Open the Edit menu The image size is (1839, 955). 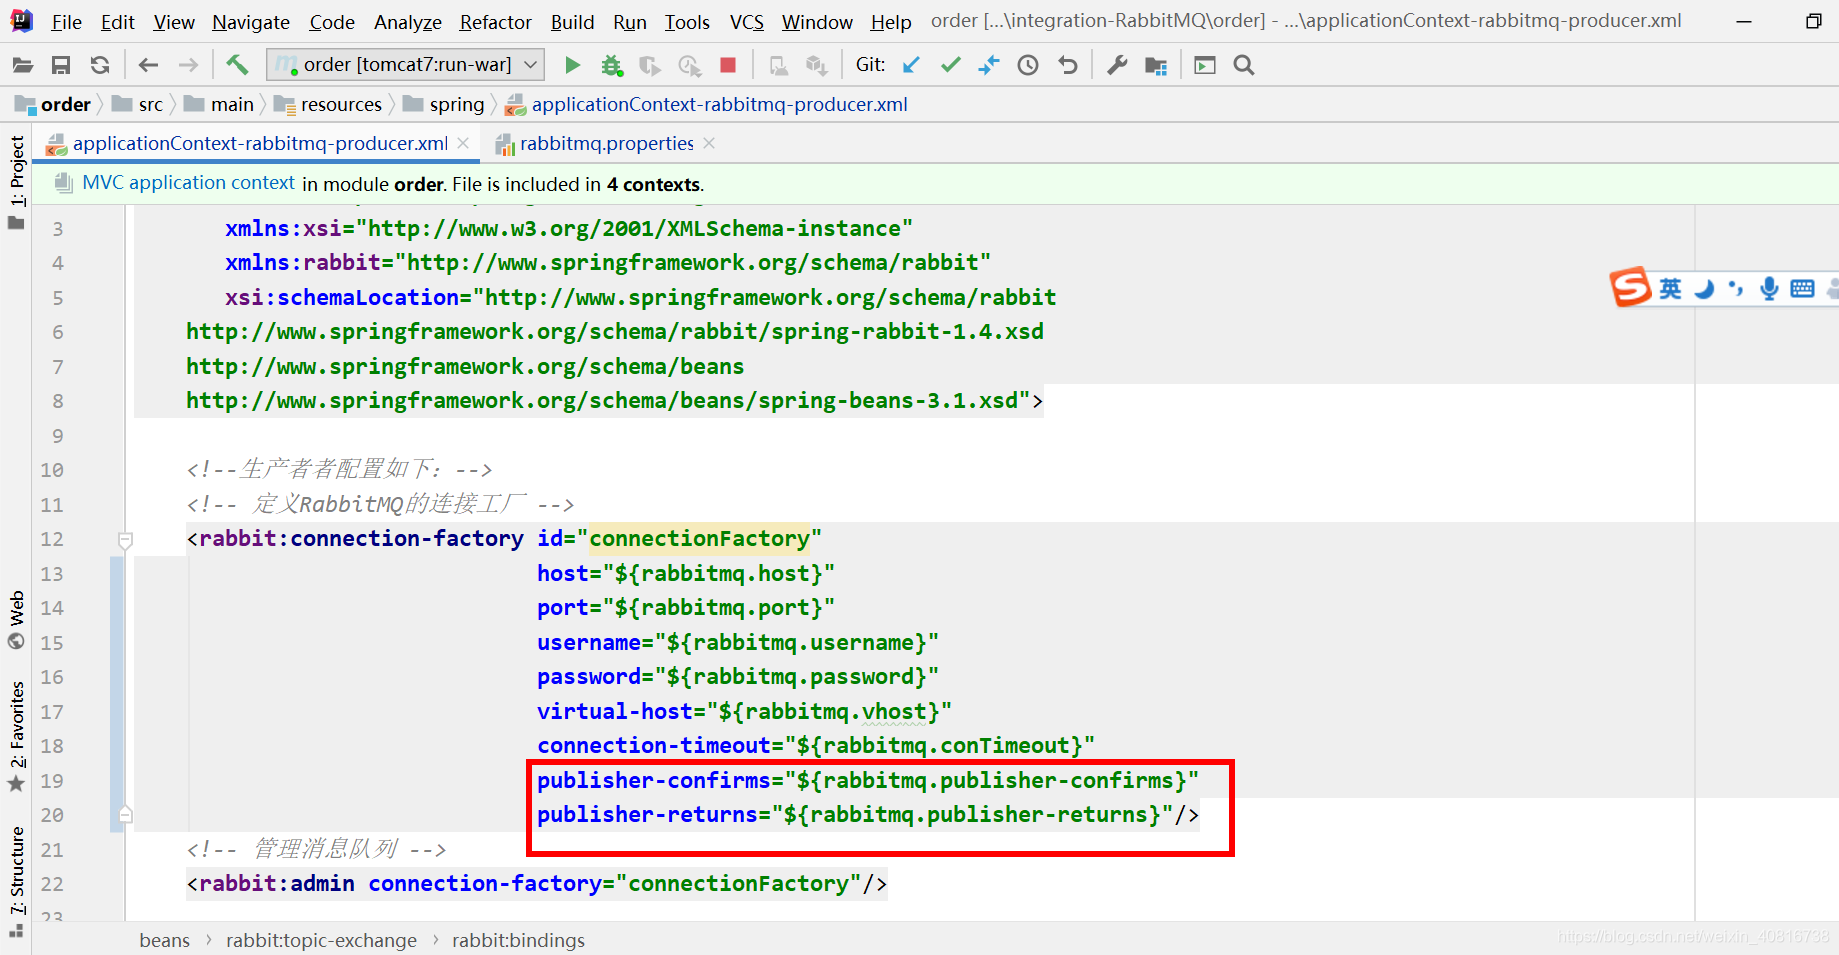117,21
